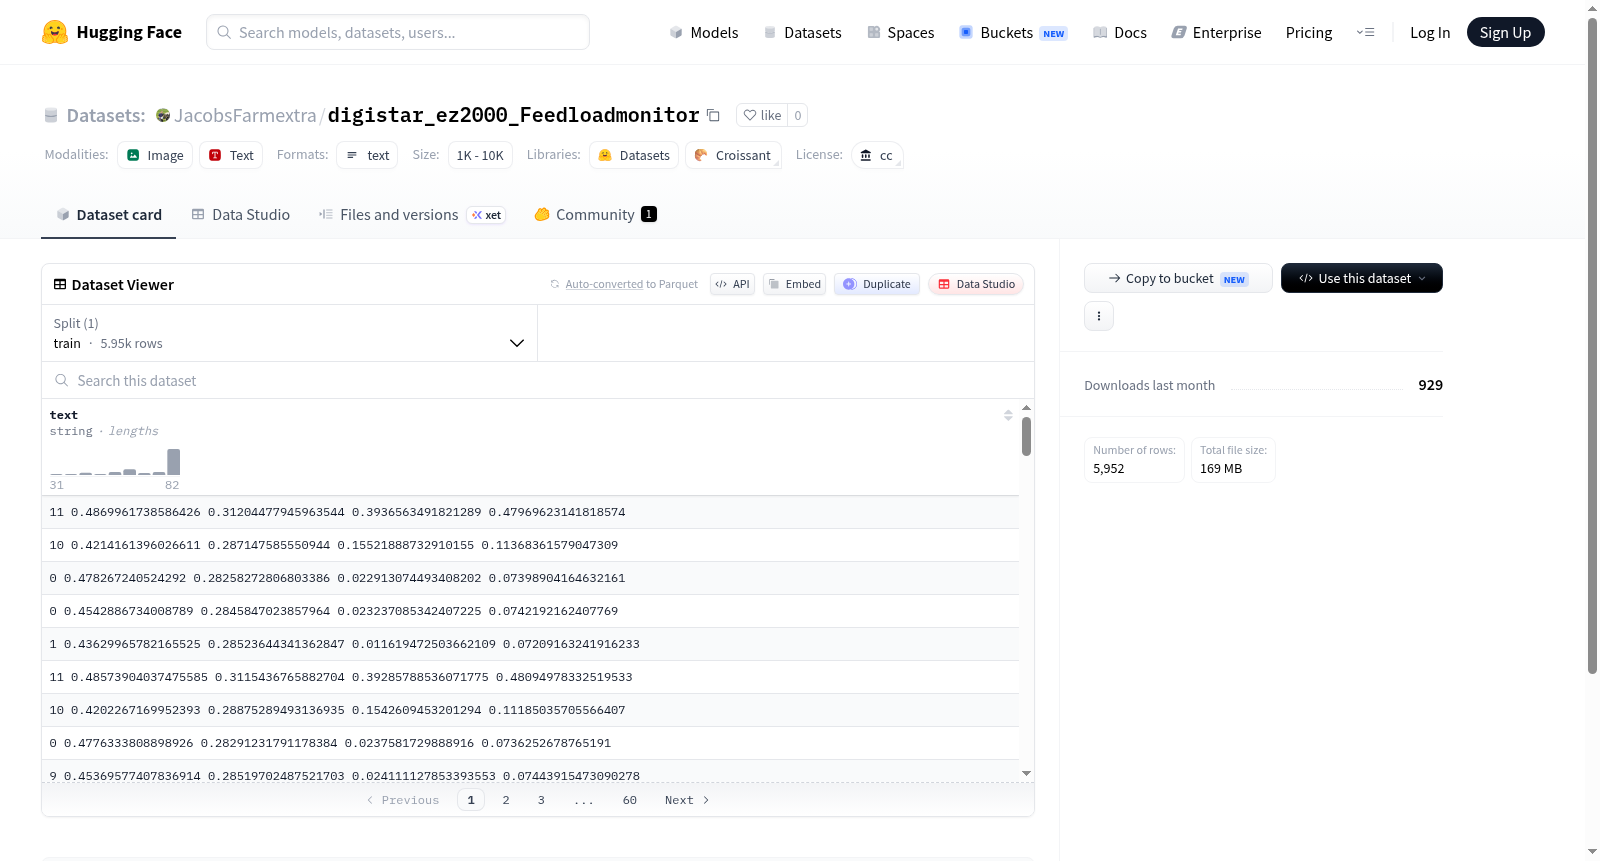Open Docs in the top navigation
Viewport: 1600px width, 861px height.
[1120, 32]
